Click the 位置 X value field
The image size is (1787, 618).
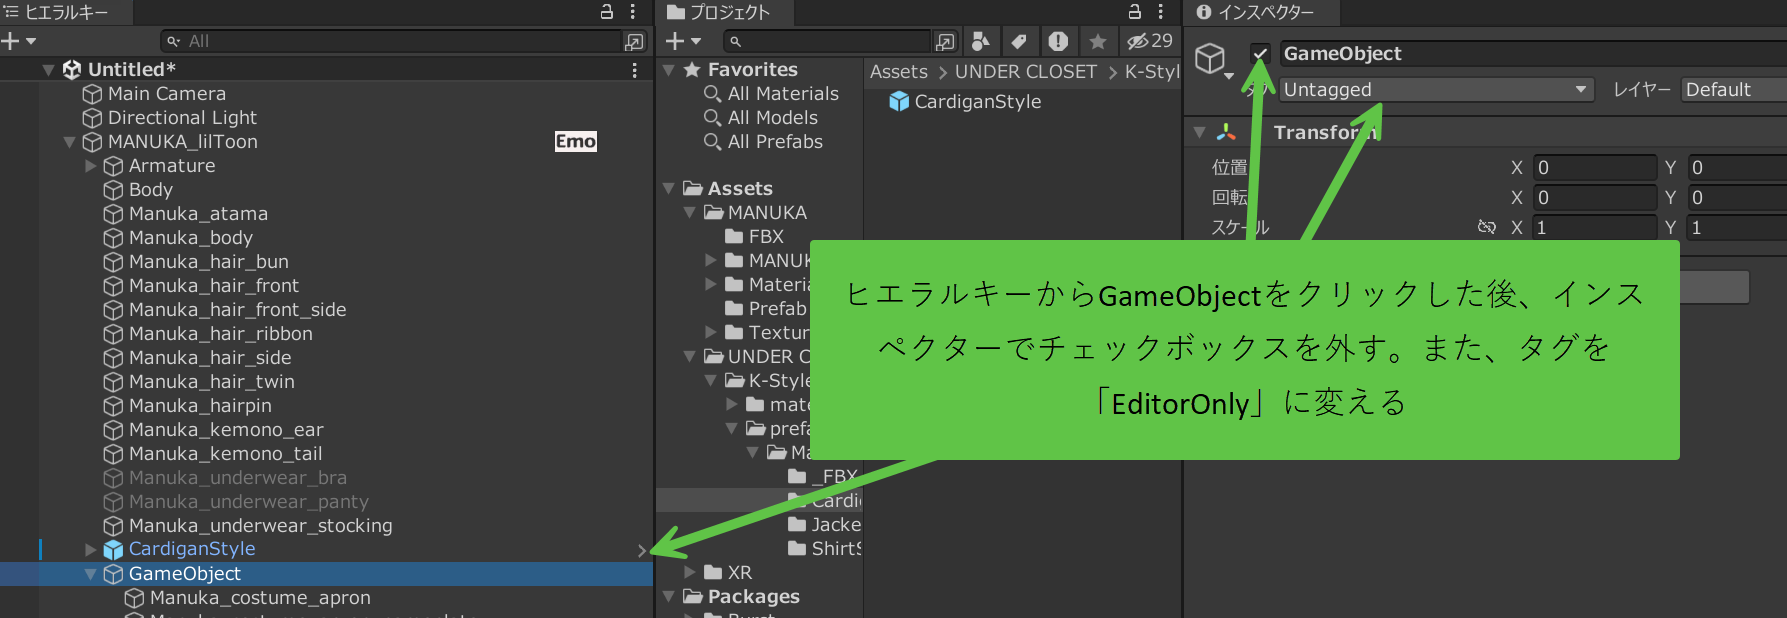(x=1594, y=168)
